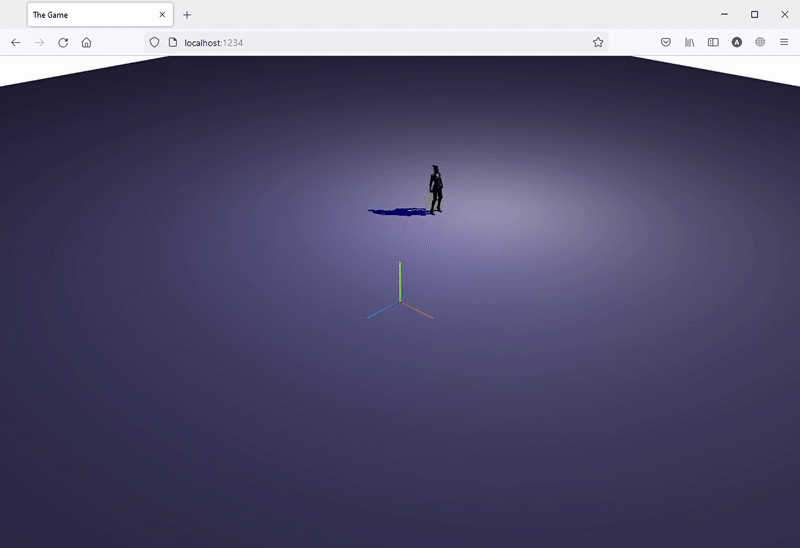Maximize the browser window
The image size is (800, 548).
[x=755, y=15]
